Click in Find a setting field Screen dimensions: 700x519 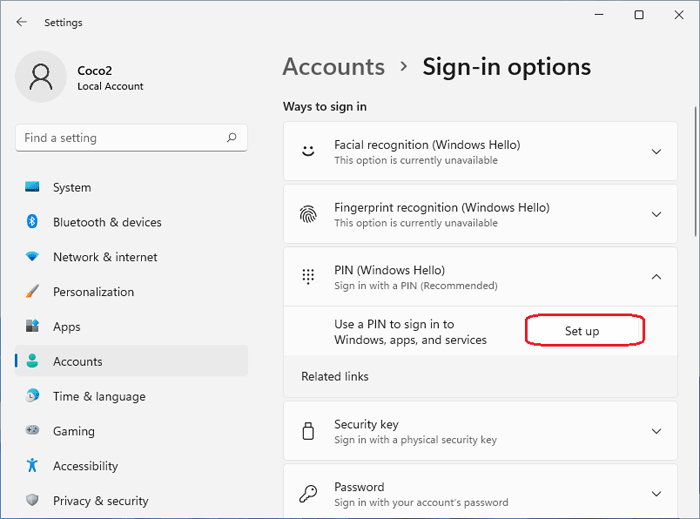131,138
